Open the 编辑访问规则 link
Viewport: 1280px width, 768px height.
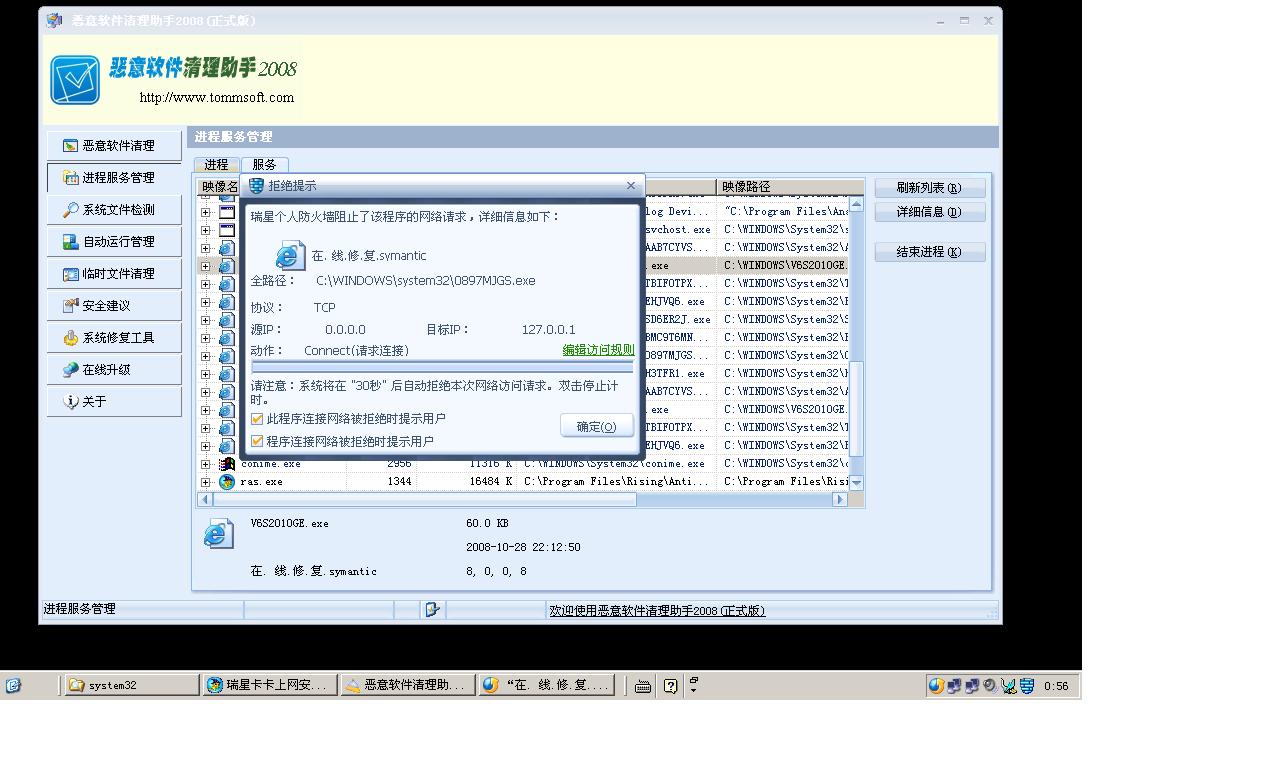point(598,350)
